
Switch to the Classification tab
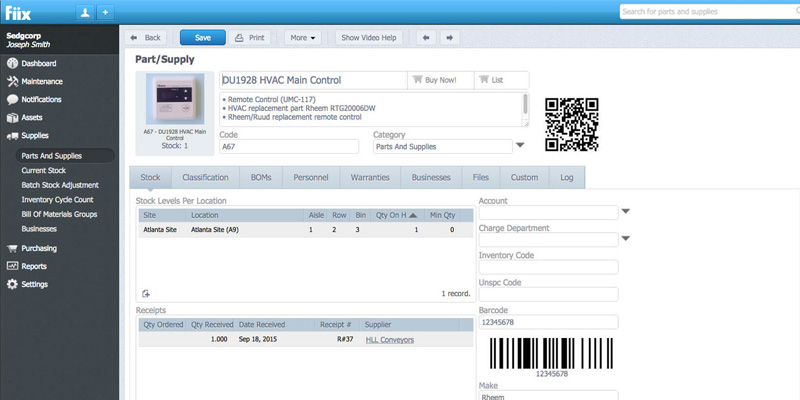coord(205,178)
